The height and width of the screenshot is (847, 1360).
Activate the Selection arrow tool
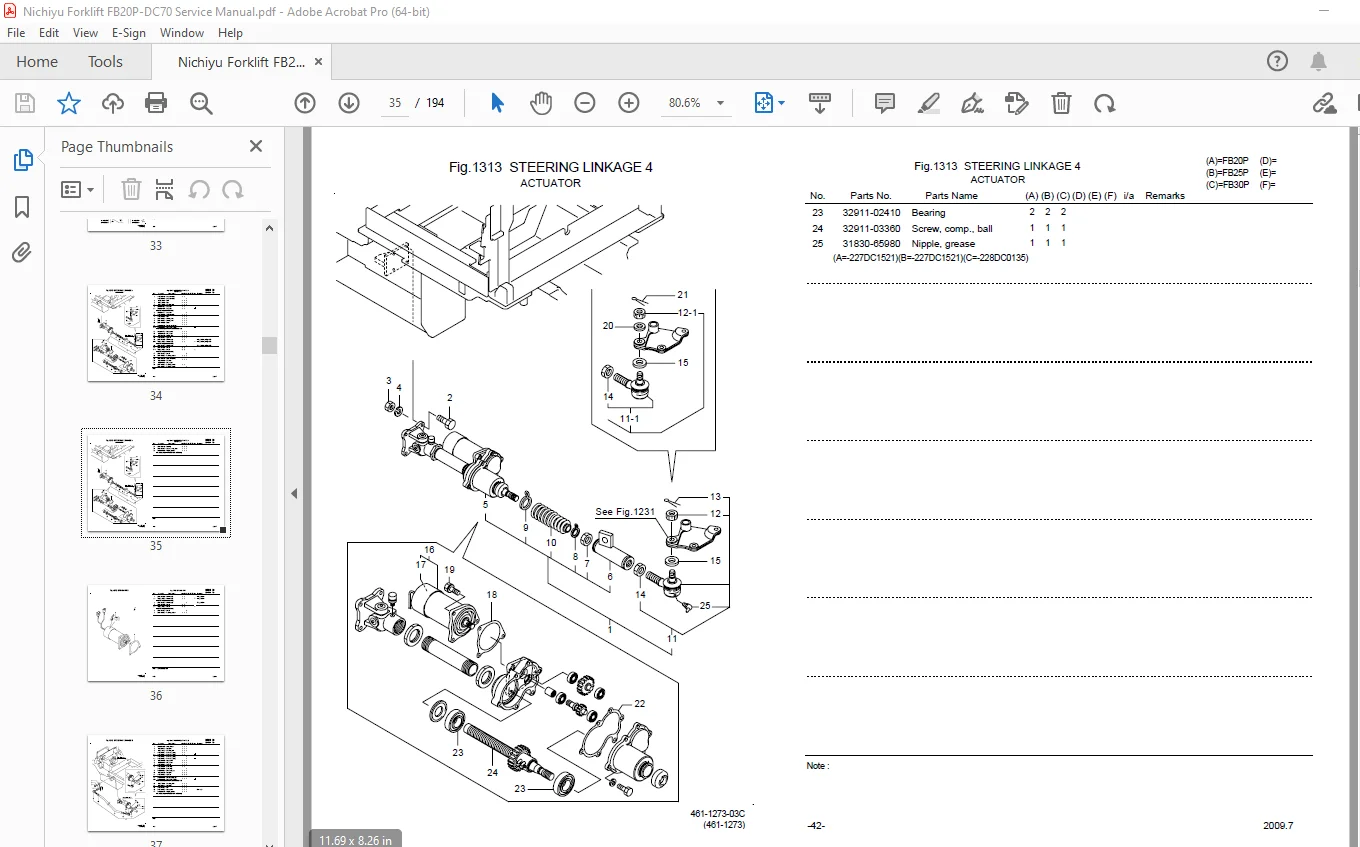coord(497,103)
